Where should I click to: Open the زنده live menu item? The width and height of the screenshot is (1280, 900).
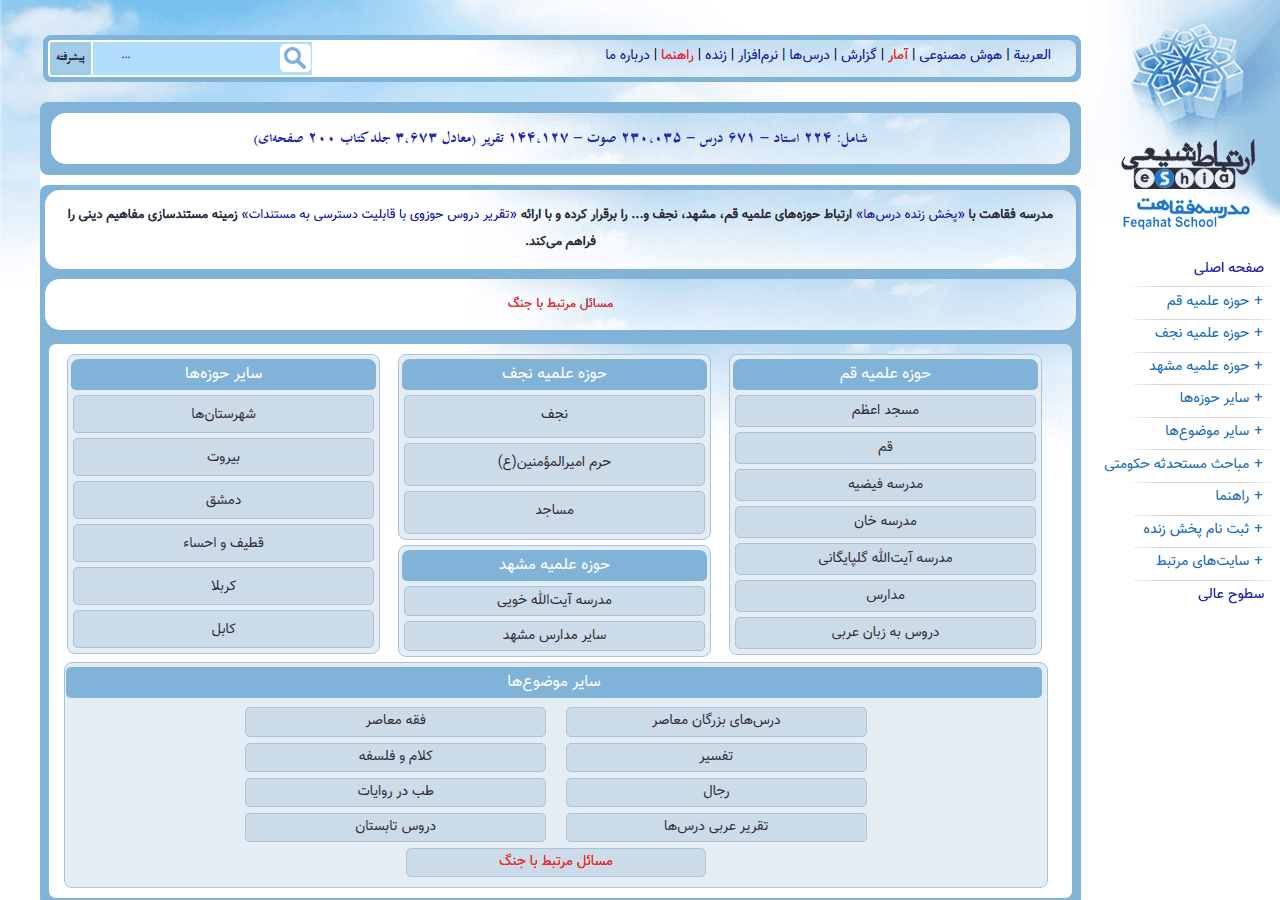(x=716, y=55)
